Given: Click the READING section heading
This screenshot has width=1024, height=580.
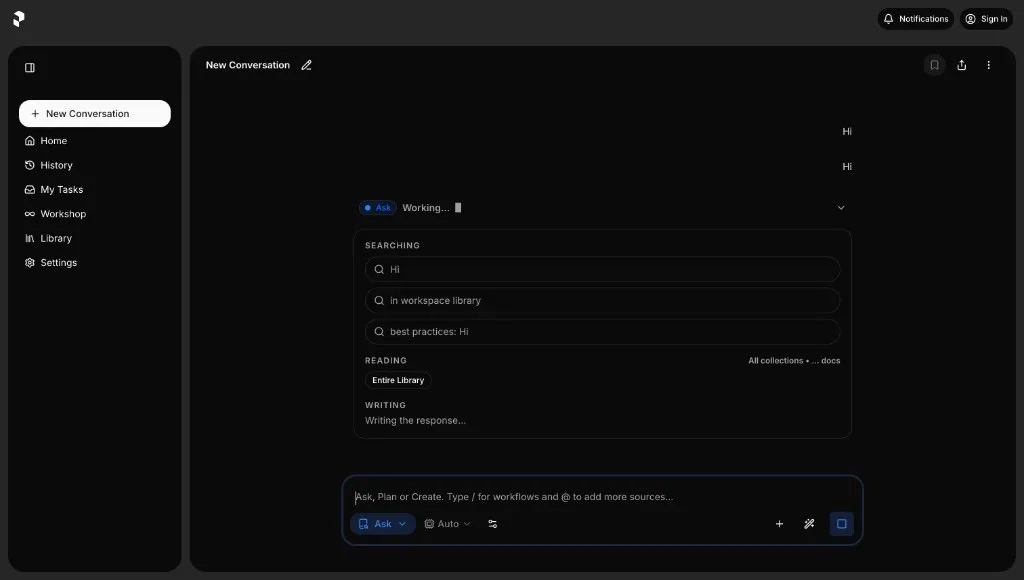Looking at the screenshot, I should tap(385, 361).
